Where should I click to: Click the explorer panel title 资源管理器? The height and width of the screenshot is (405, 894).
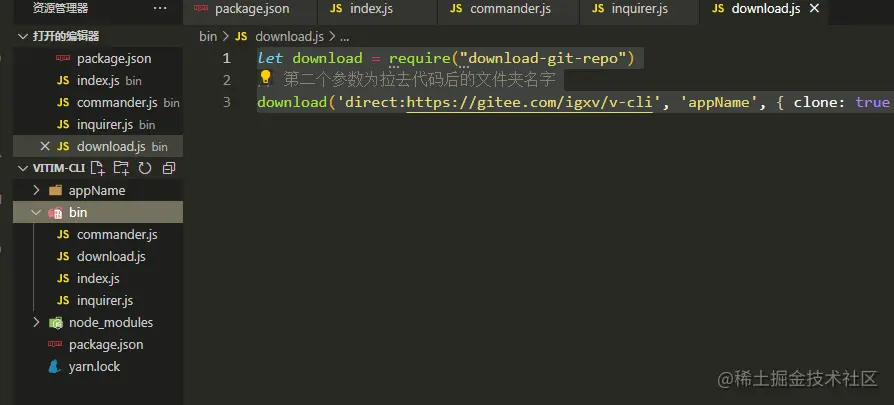(x=60, y=9)
